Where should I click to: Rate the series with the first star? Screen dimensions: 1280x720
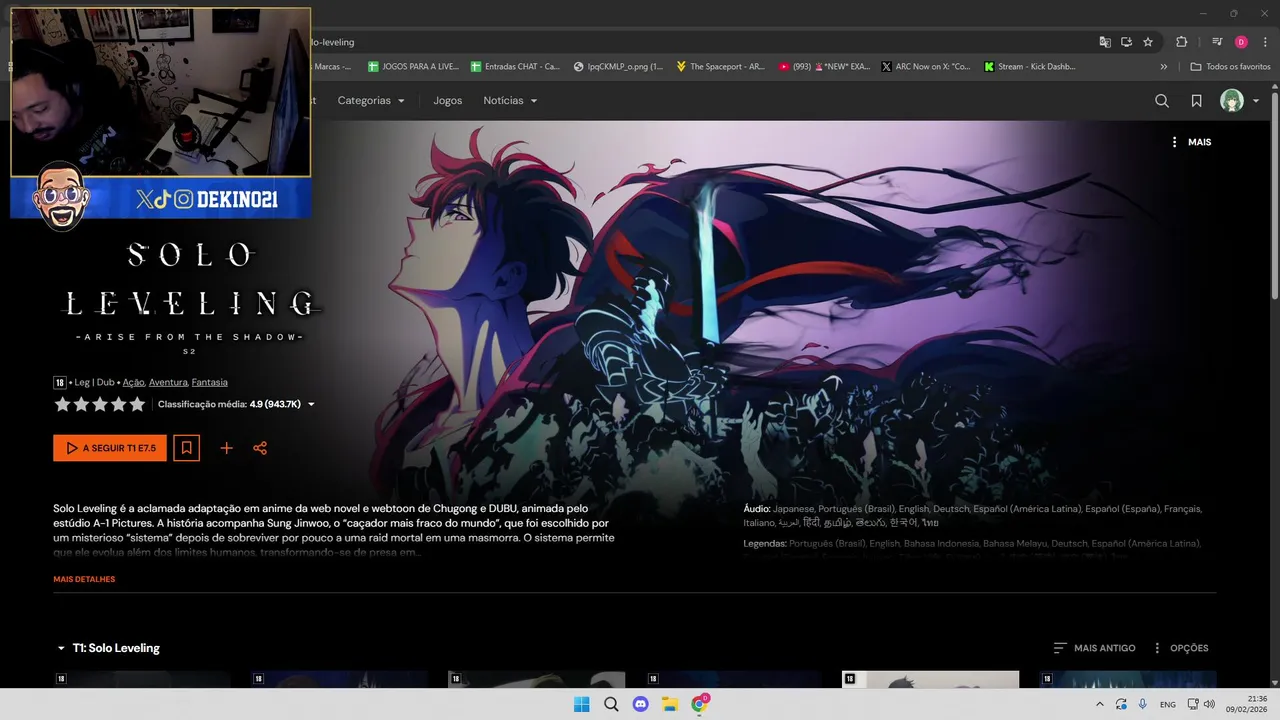[x=62, y=404]
